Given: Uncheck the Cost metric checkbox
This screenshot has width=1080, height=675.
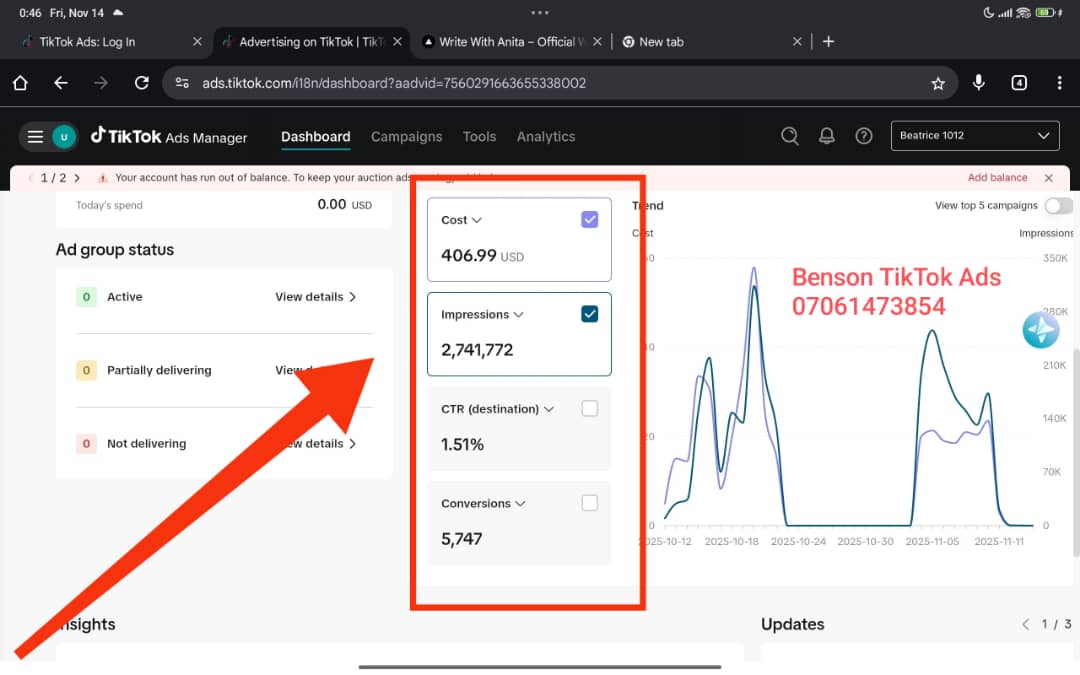Looking at the screenshot, I should tap(589, 220).
